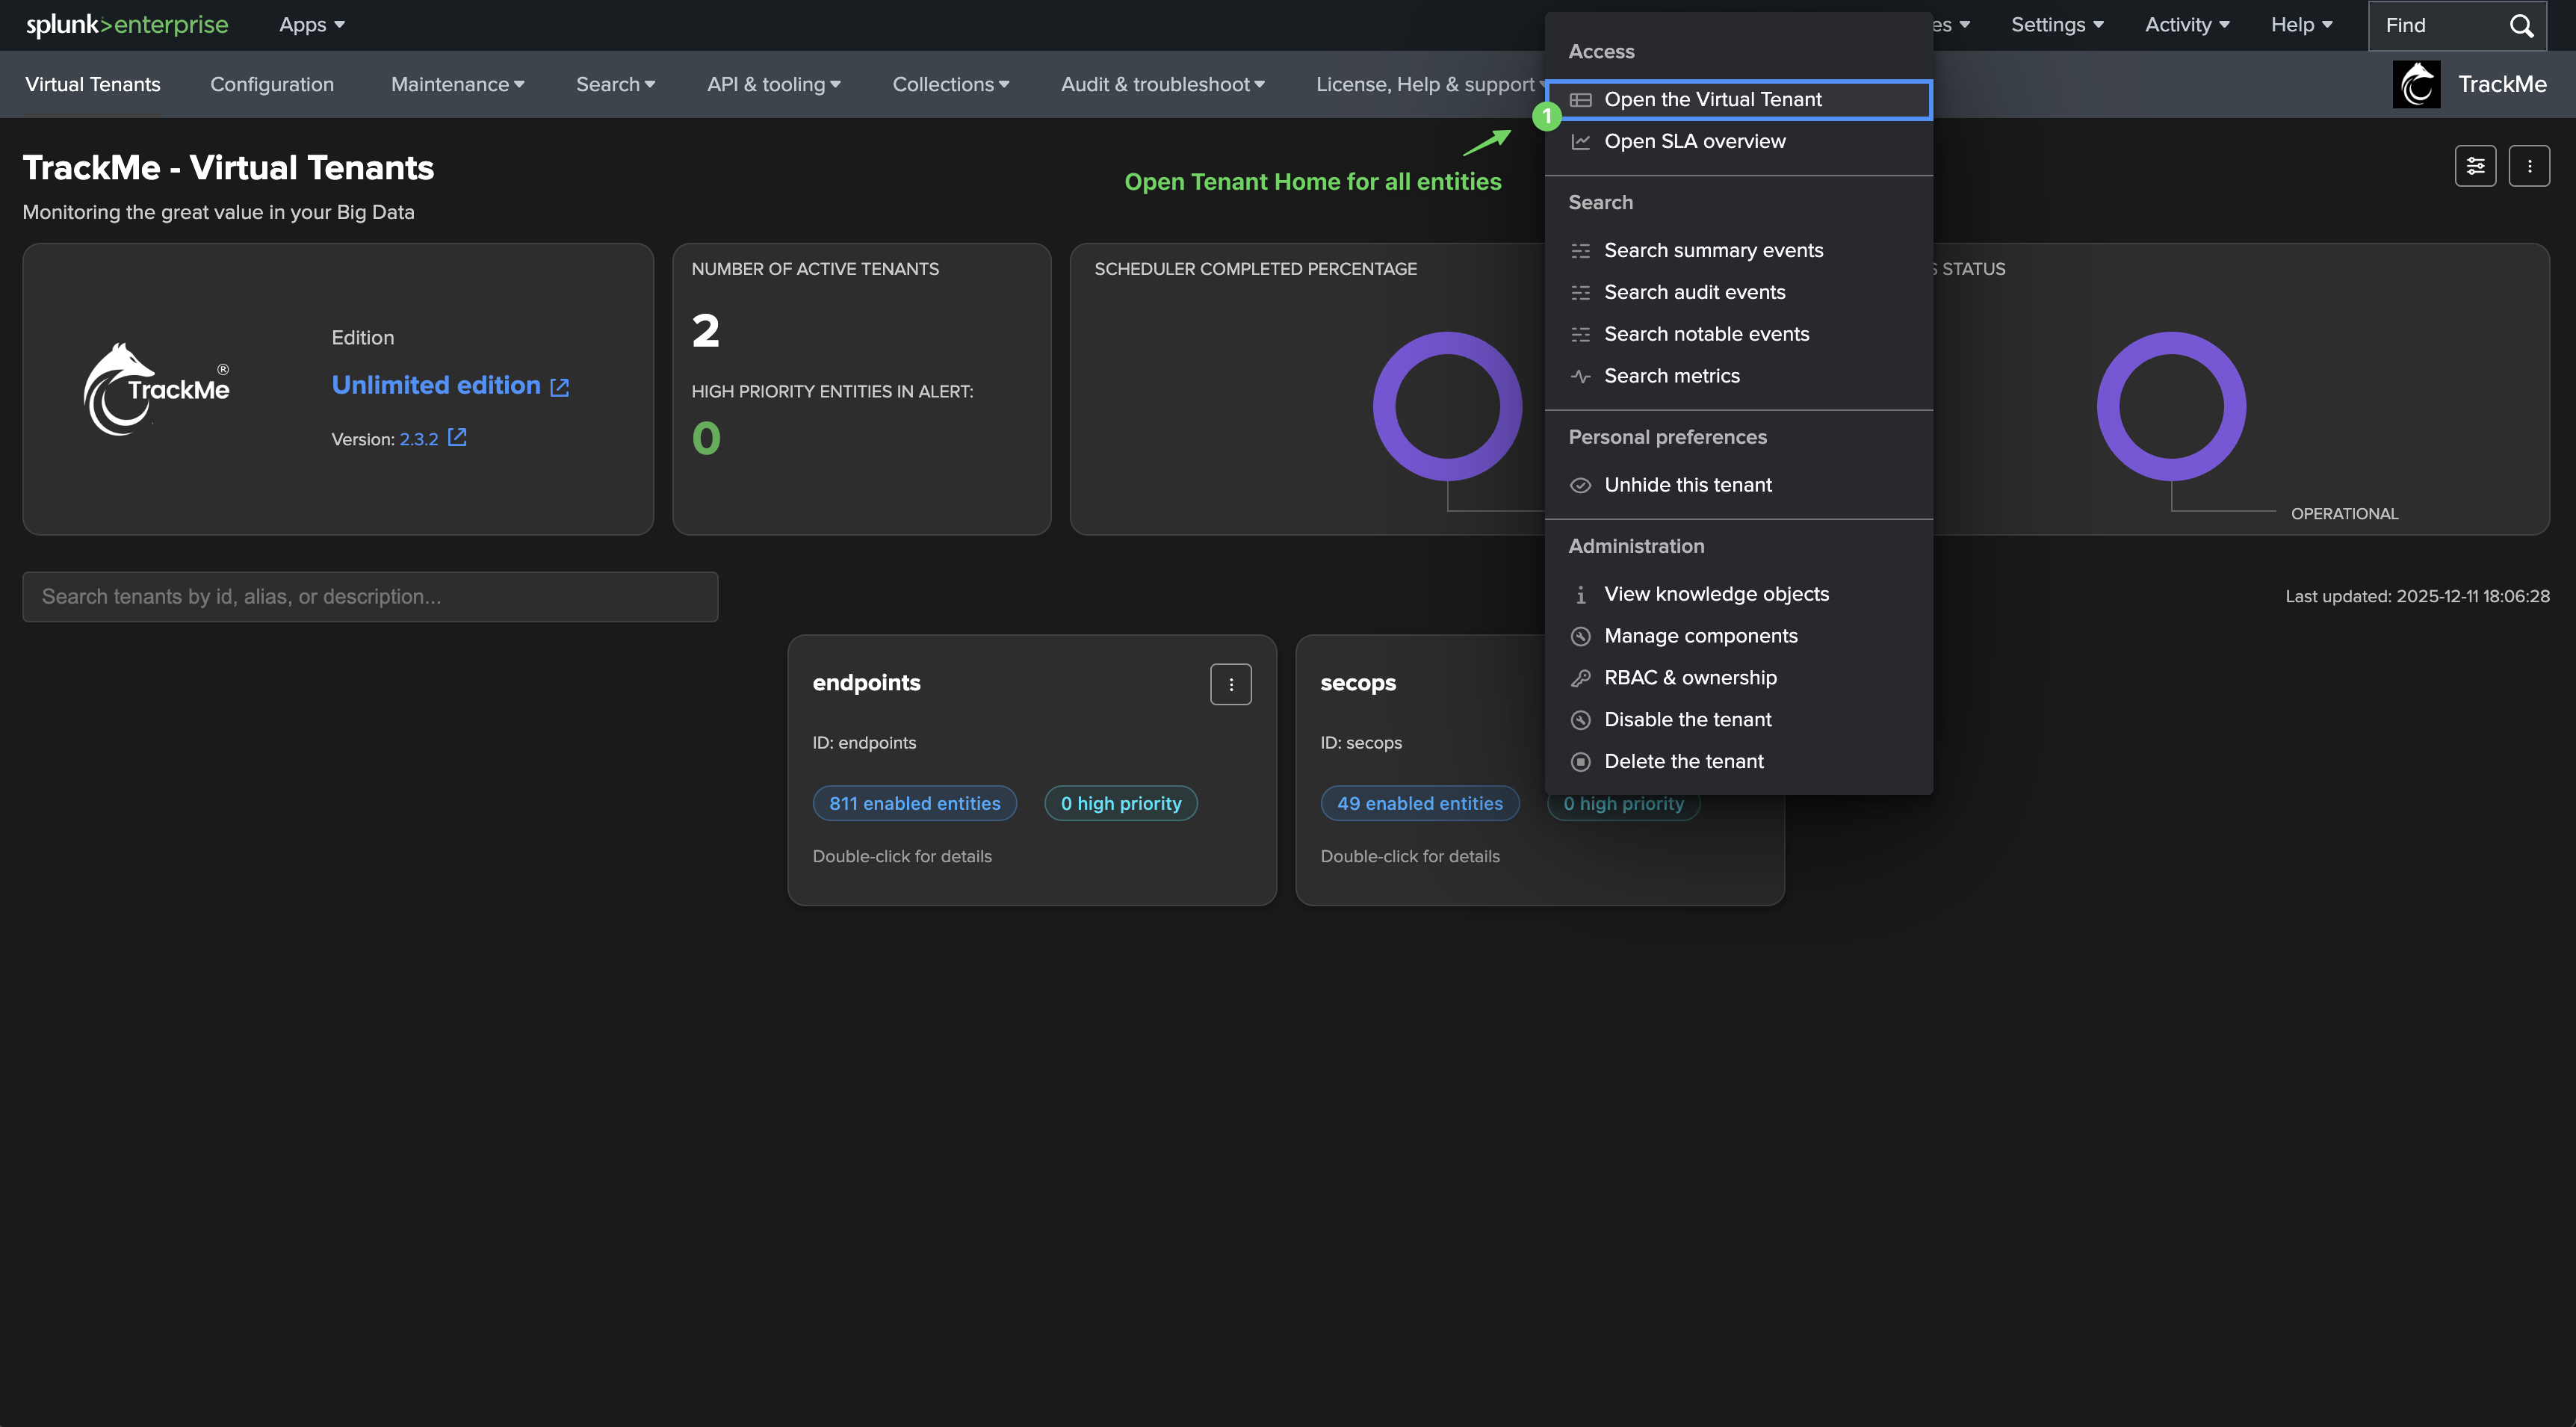Switch to the Configuration tab

coord(272,84)
